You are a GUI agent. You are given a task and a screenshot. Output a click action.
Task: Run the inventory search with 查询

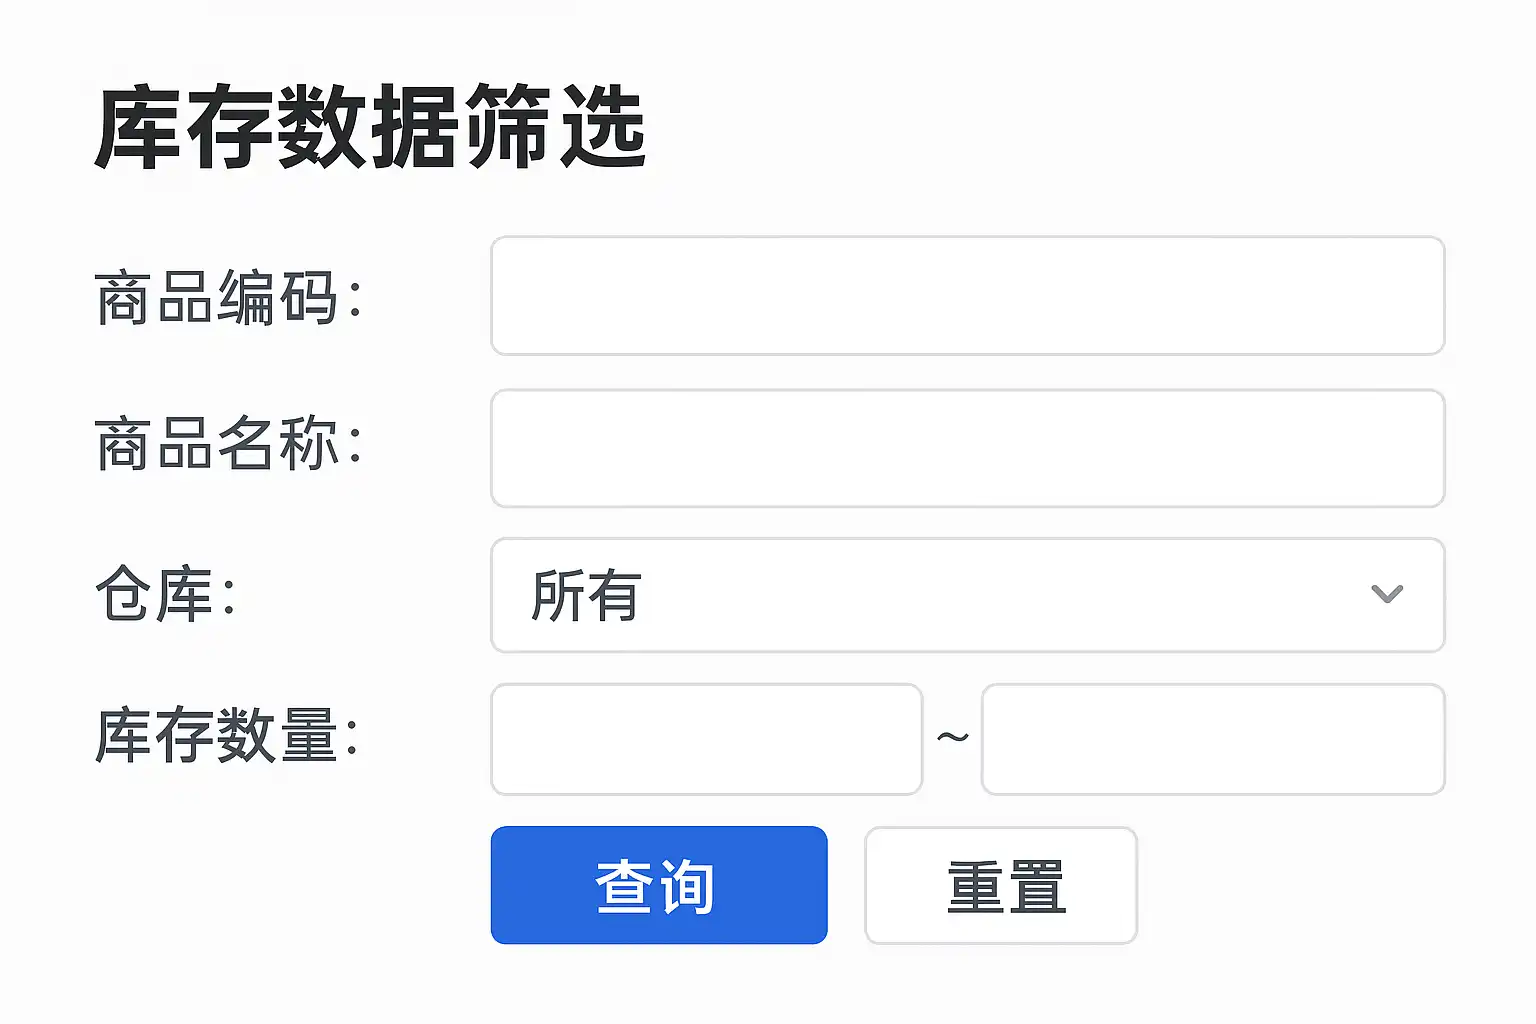658,885
